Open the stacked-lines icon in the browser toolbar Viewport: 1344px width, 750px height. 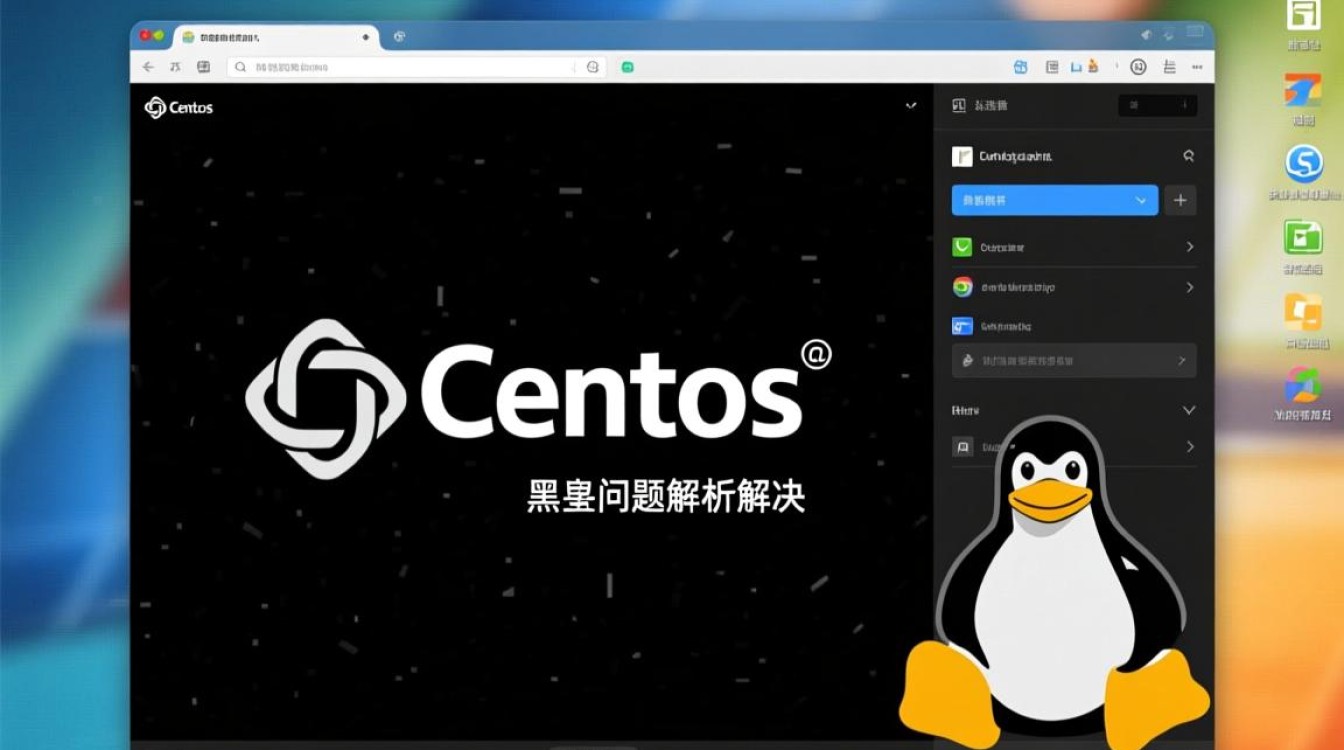[x=1168, y=67]
